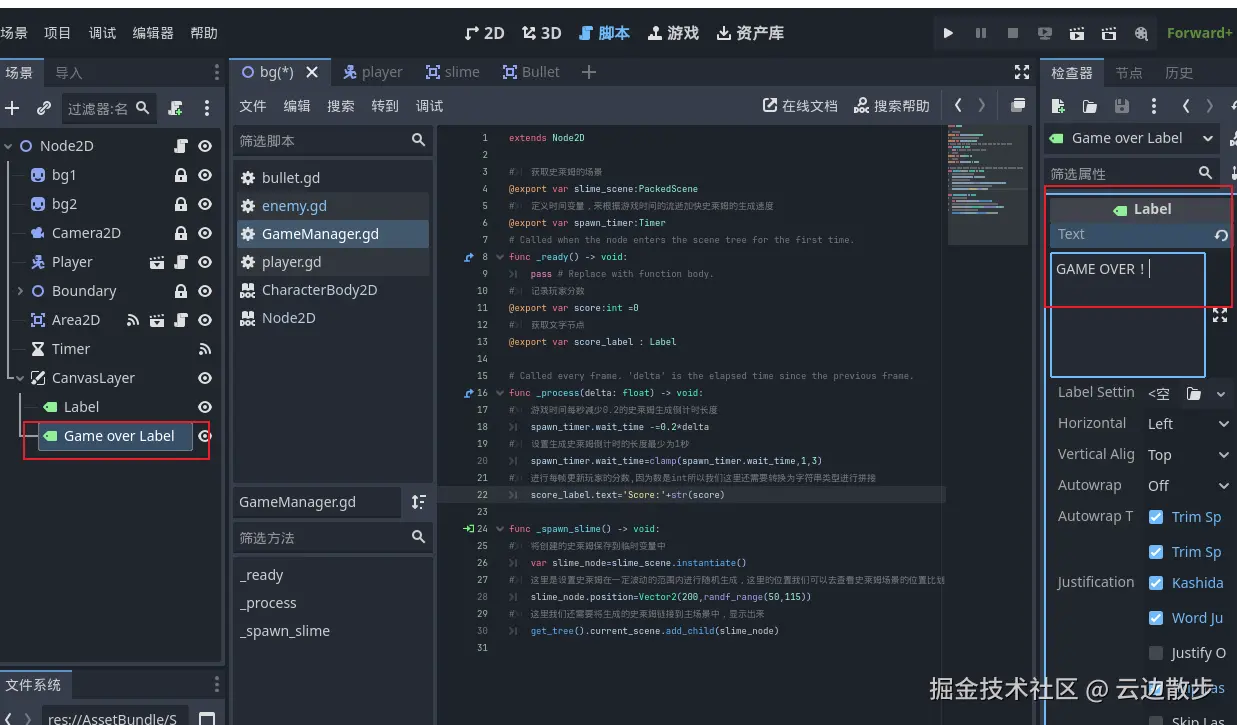Expand the Boundary node children
Image resolution: width=1237 pixels, height=725 pixels.
pos(20,291)
